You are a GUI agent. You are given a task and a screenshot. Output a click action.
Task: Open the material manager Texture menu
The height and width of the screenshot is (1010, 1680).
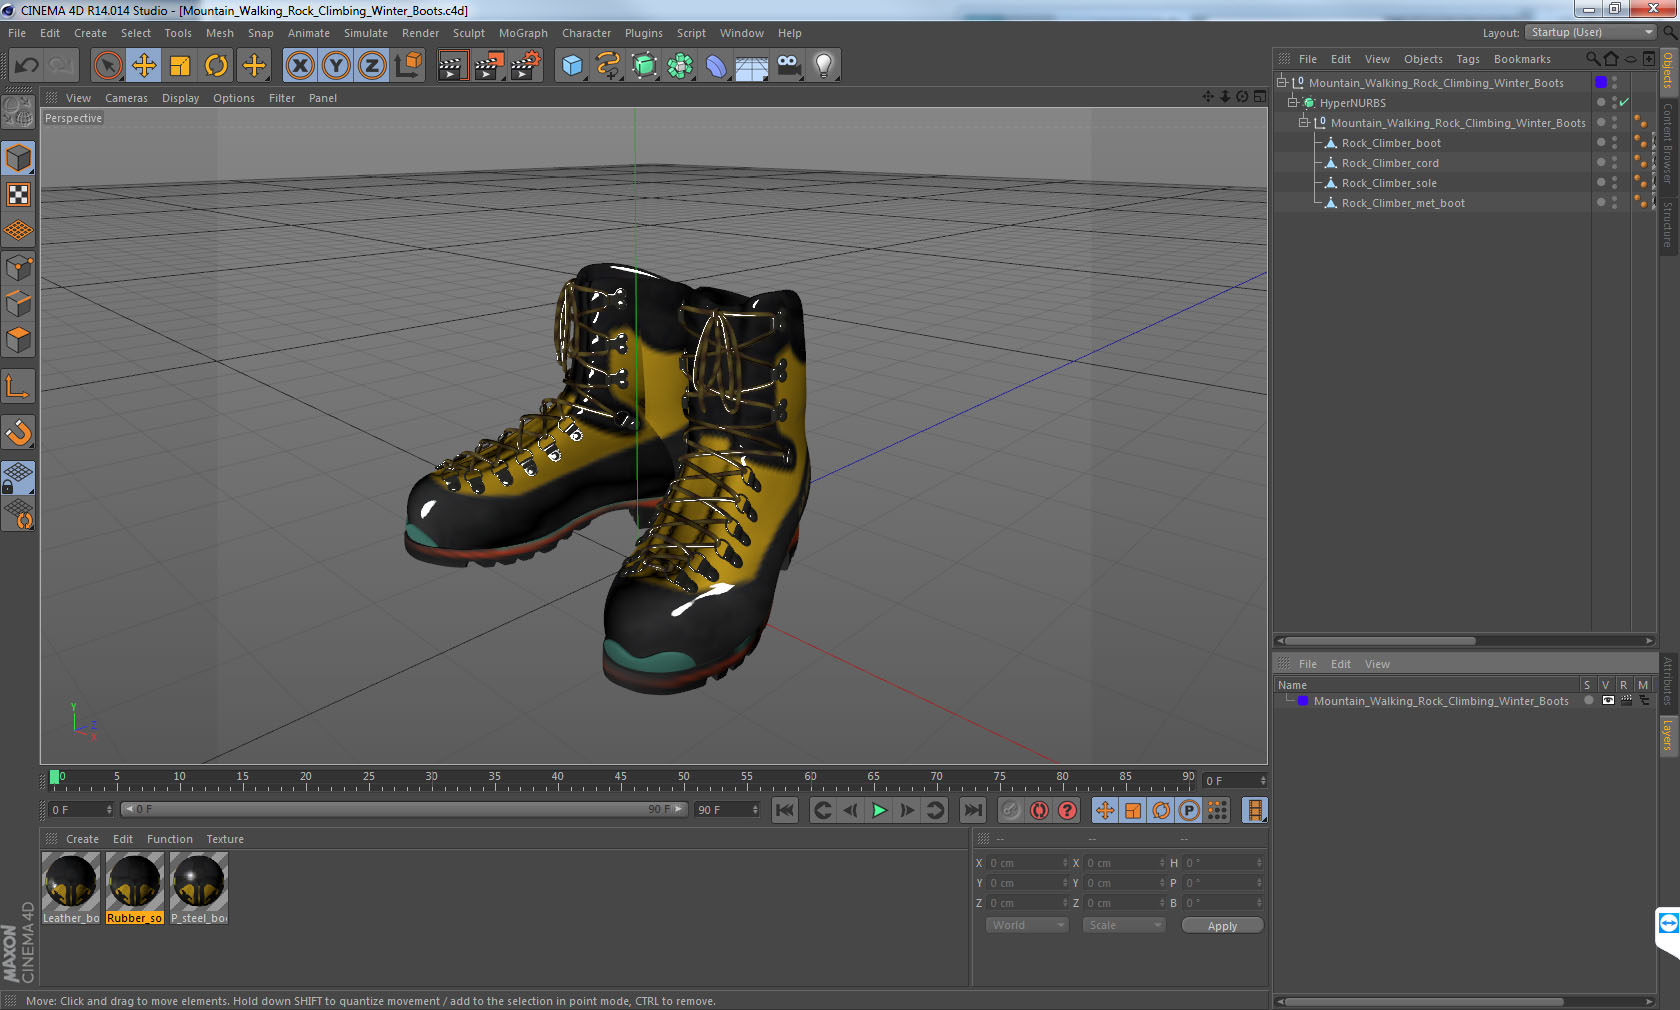[x=225, y=839]
